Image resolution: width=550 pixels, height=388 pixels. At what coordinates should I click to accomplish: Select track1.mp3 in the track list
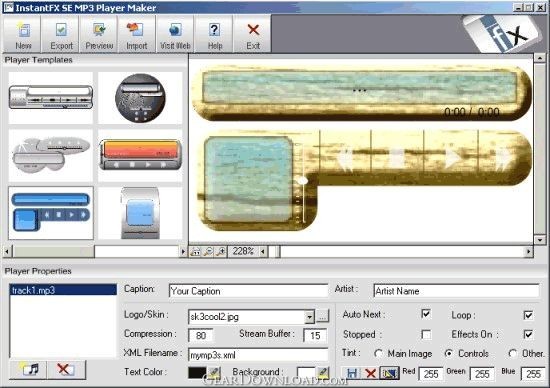pos(63,290)
